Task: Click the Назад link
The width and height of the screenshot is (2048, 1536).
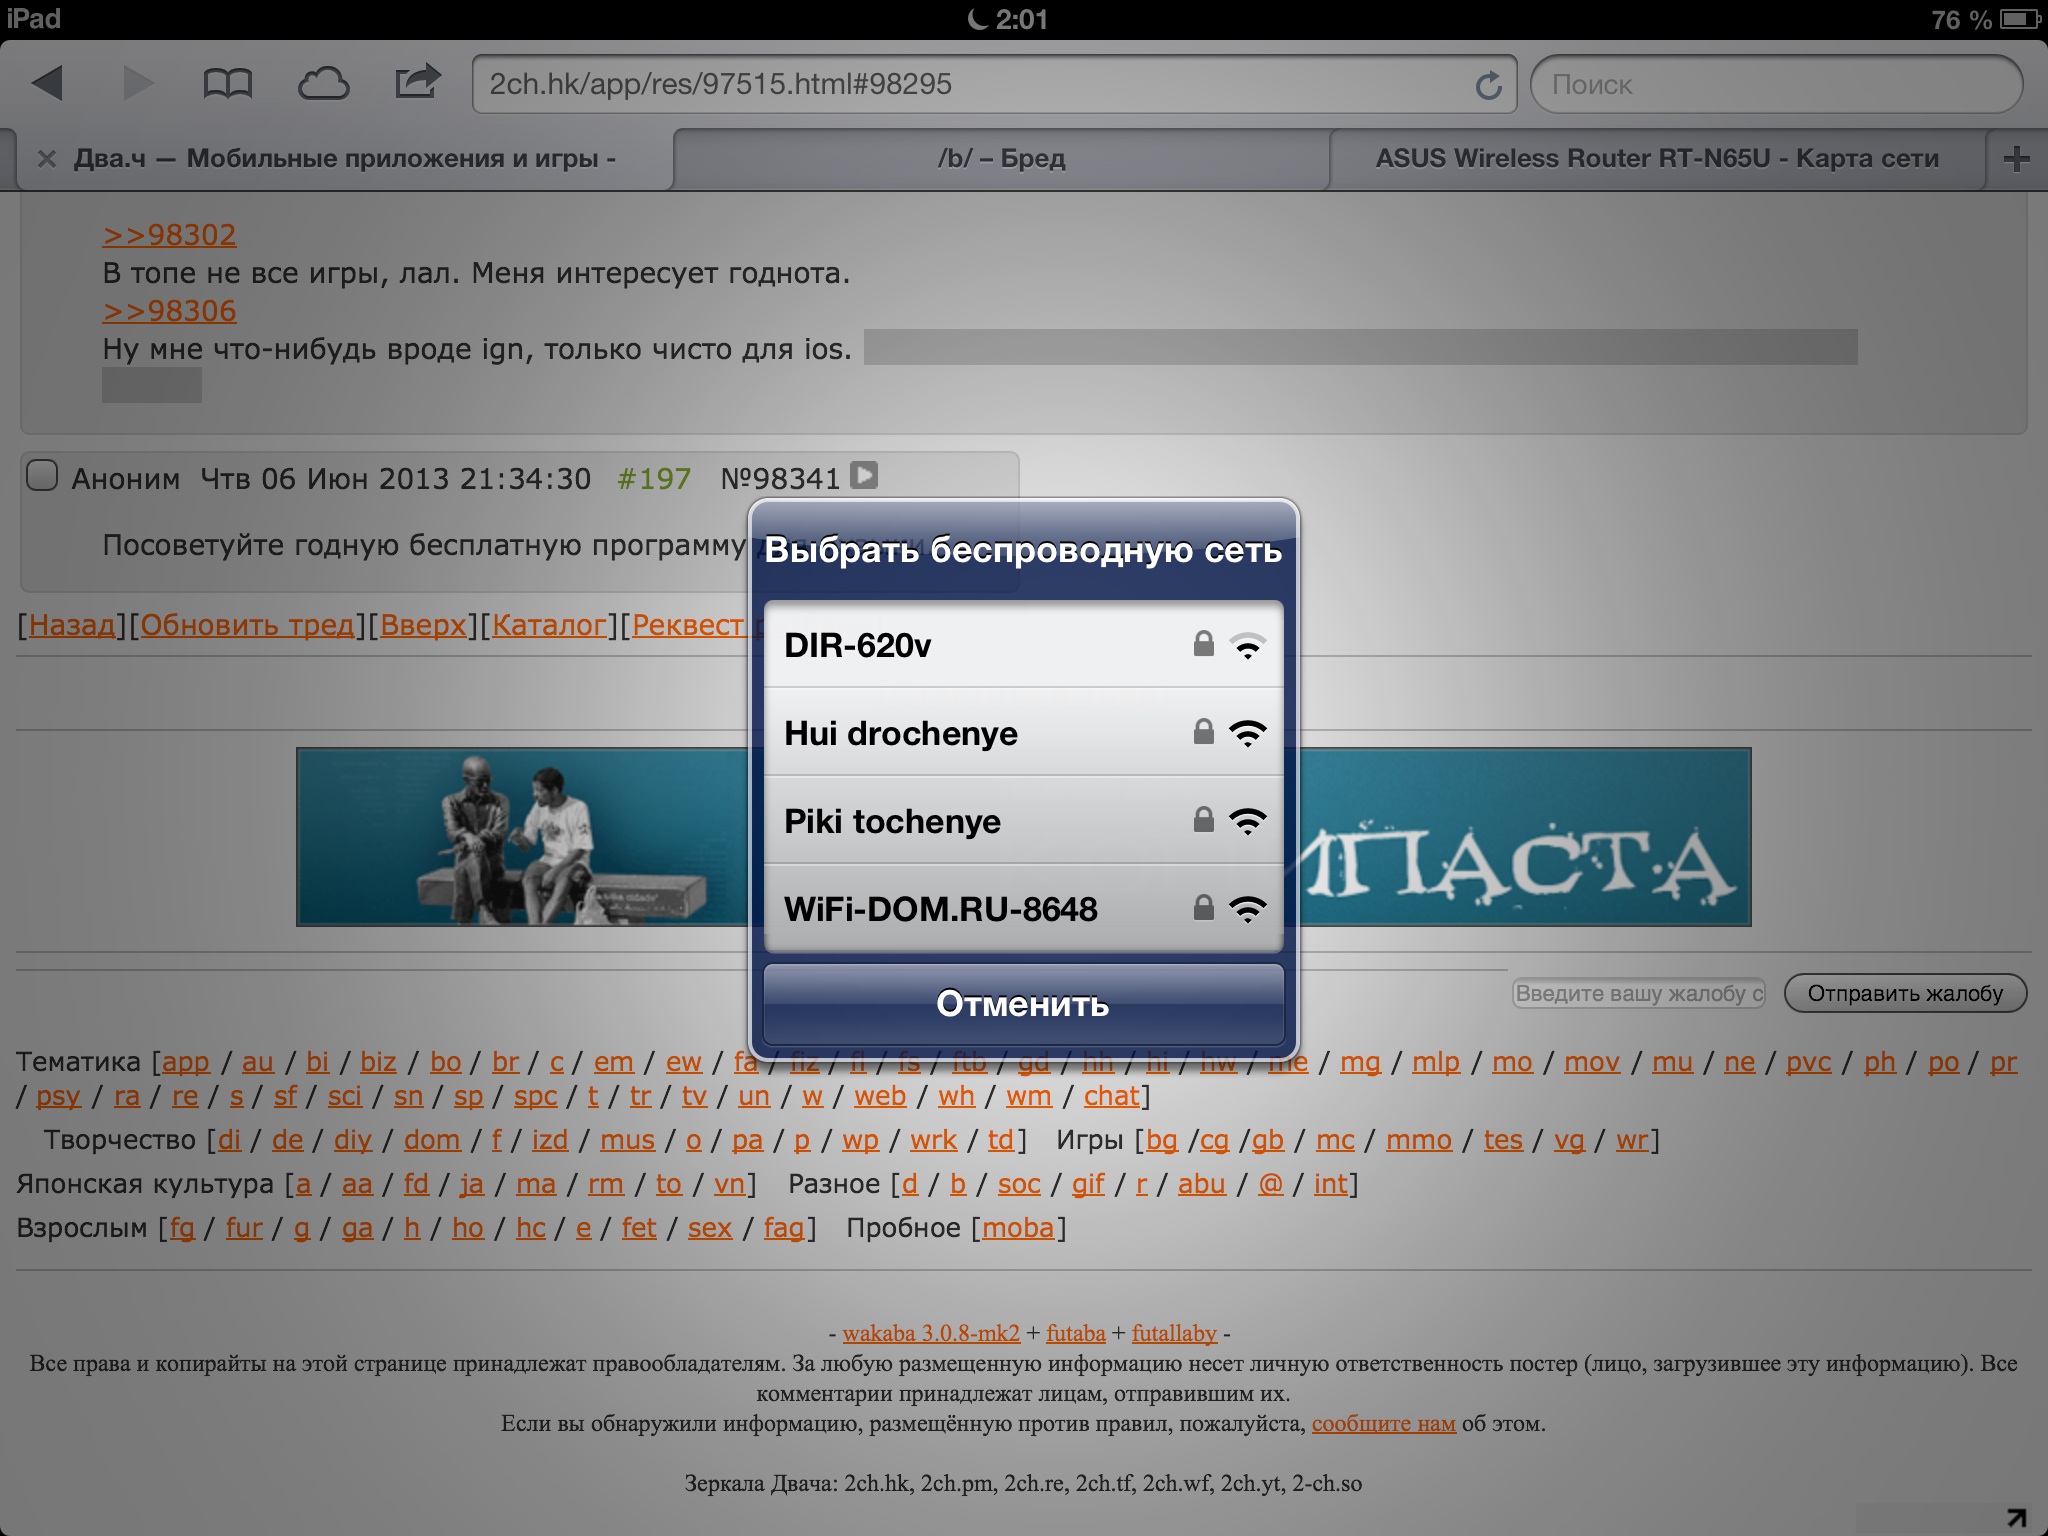Action: (x=72, y=625)
